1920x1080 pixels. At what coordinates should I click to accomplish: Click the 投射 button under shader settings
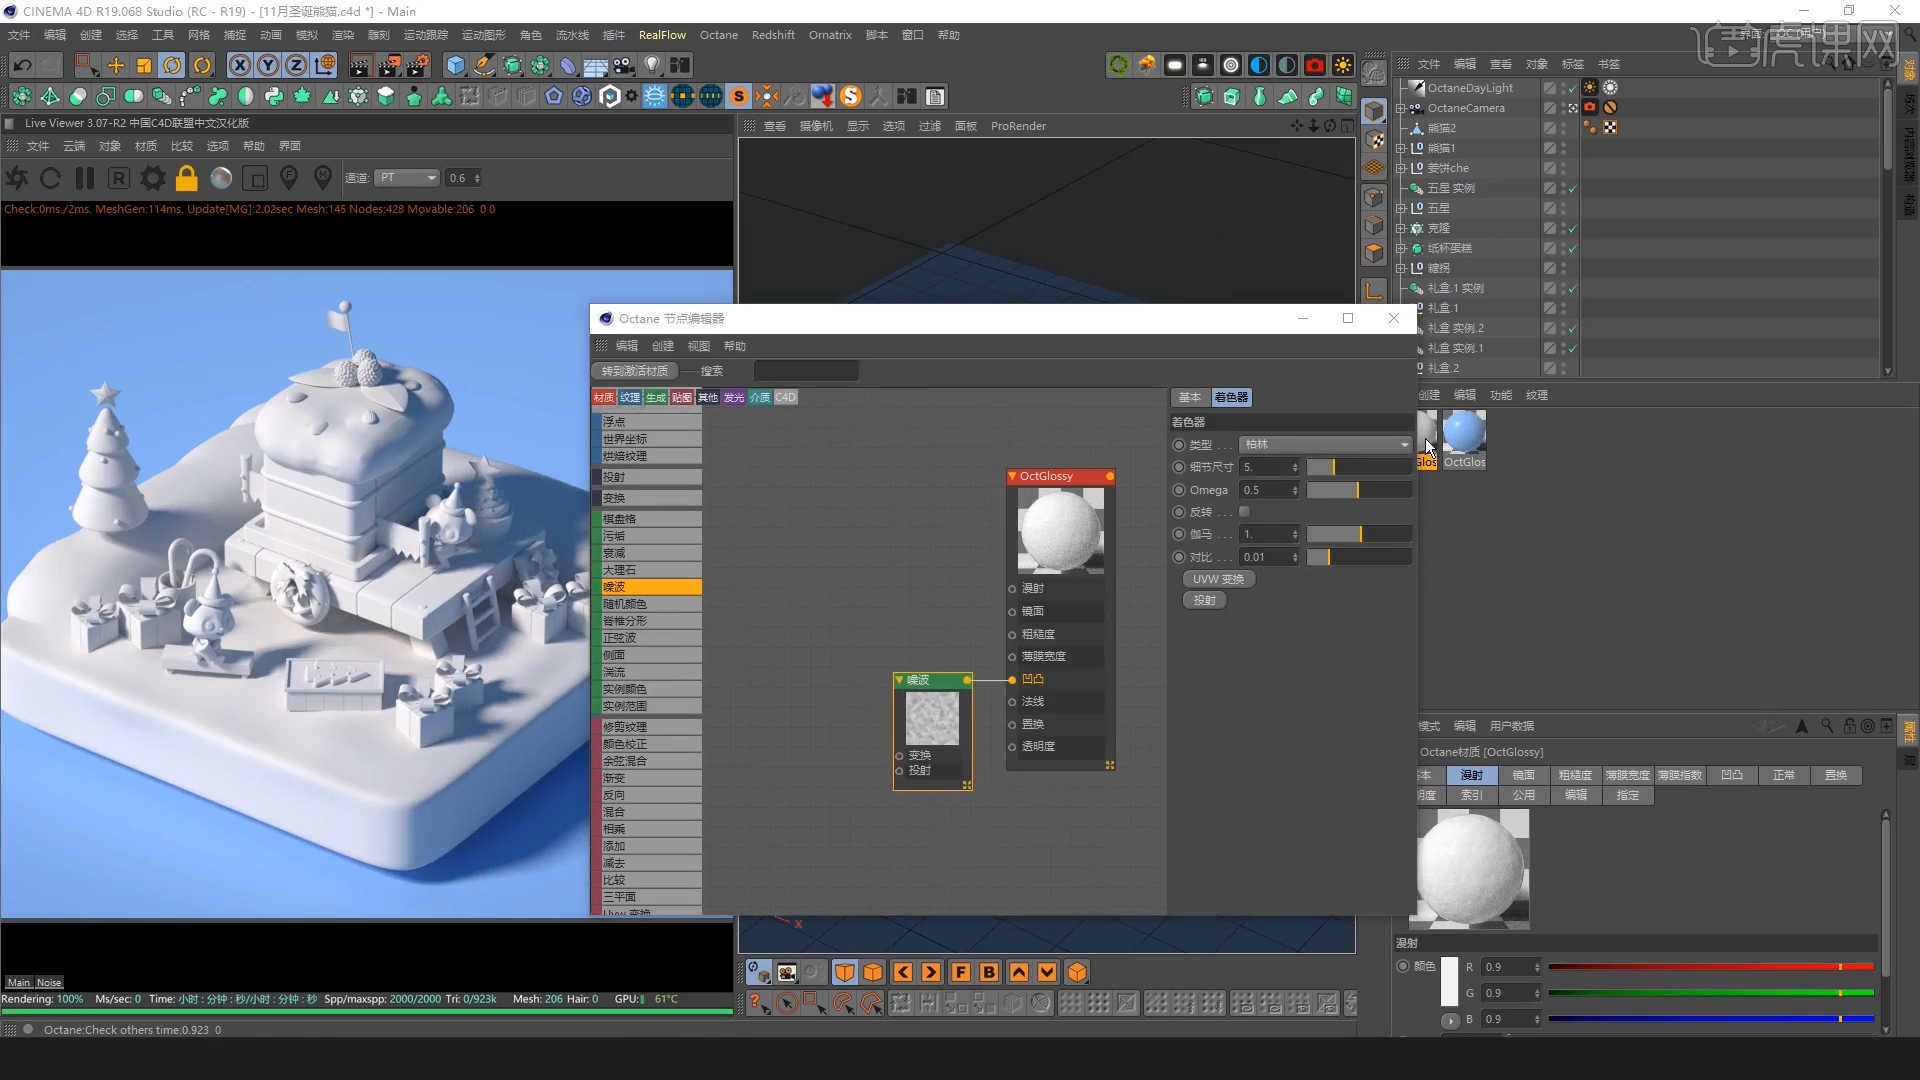coord(1204,600)
